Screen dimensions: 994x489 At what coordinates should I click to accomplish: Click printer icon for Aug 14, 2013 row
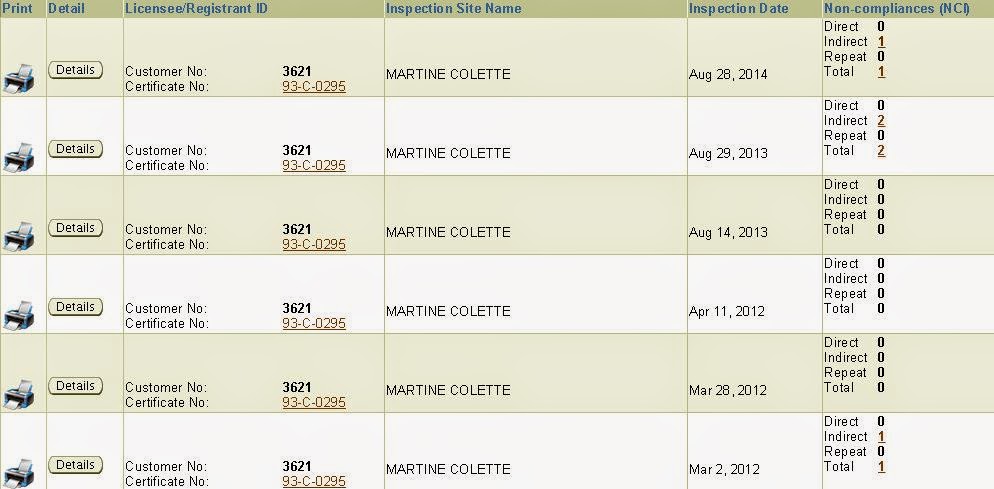click(x=20, y=235)
